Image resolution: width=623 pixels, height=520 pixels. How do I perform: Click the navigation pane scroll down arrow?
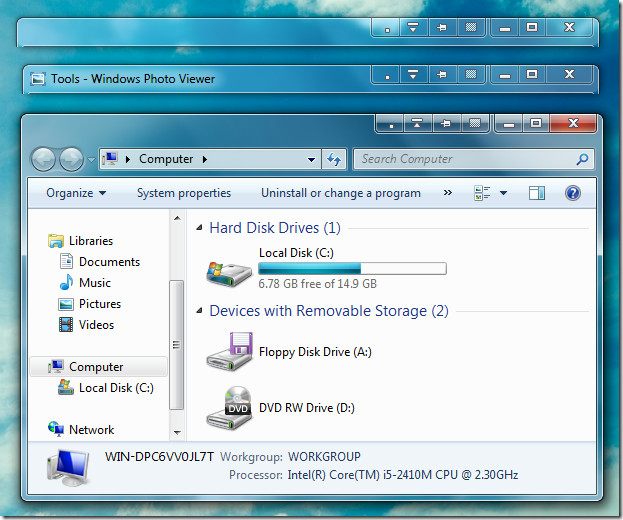tap(177, 432)
